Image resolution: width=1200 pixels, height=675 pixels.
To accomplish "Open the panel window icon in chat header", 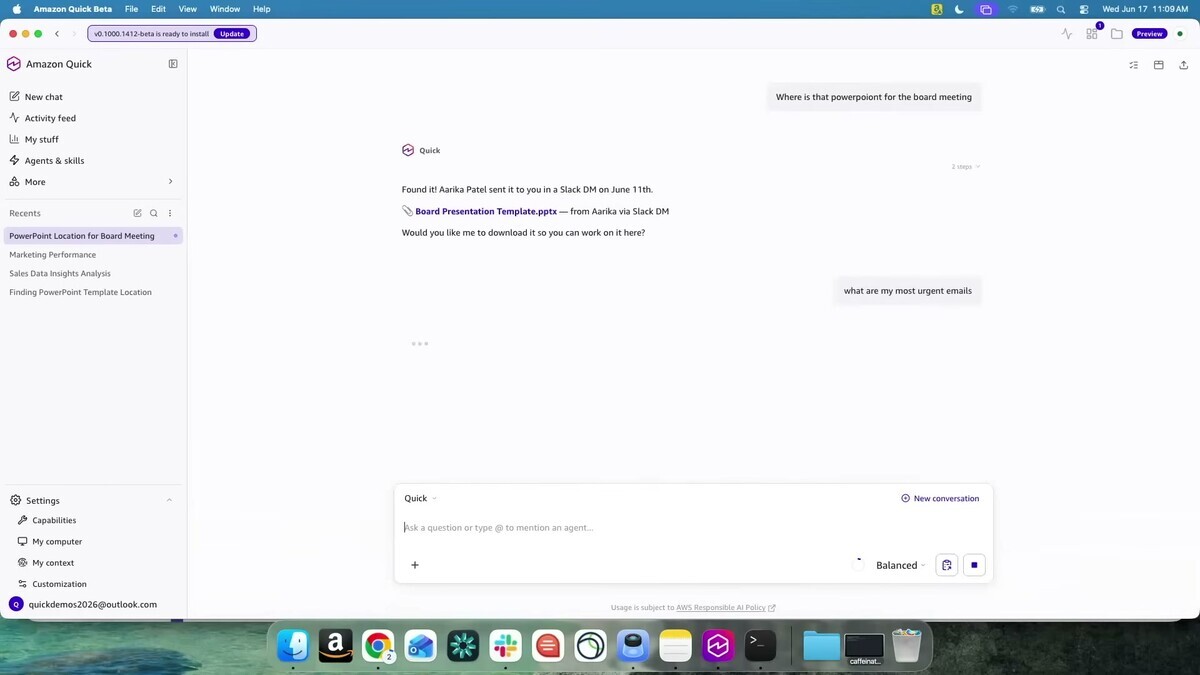I will click(x=1158, y=65).
